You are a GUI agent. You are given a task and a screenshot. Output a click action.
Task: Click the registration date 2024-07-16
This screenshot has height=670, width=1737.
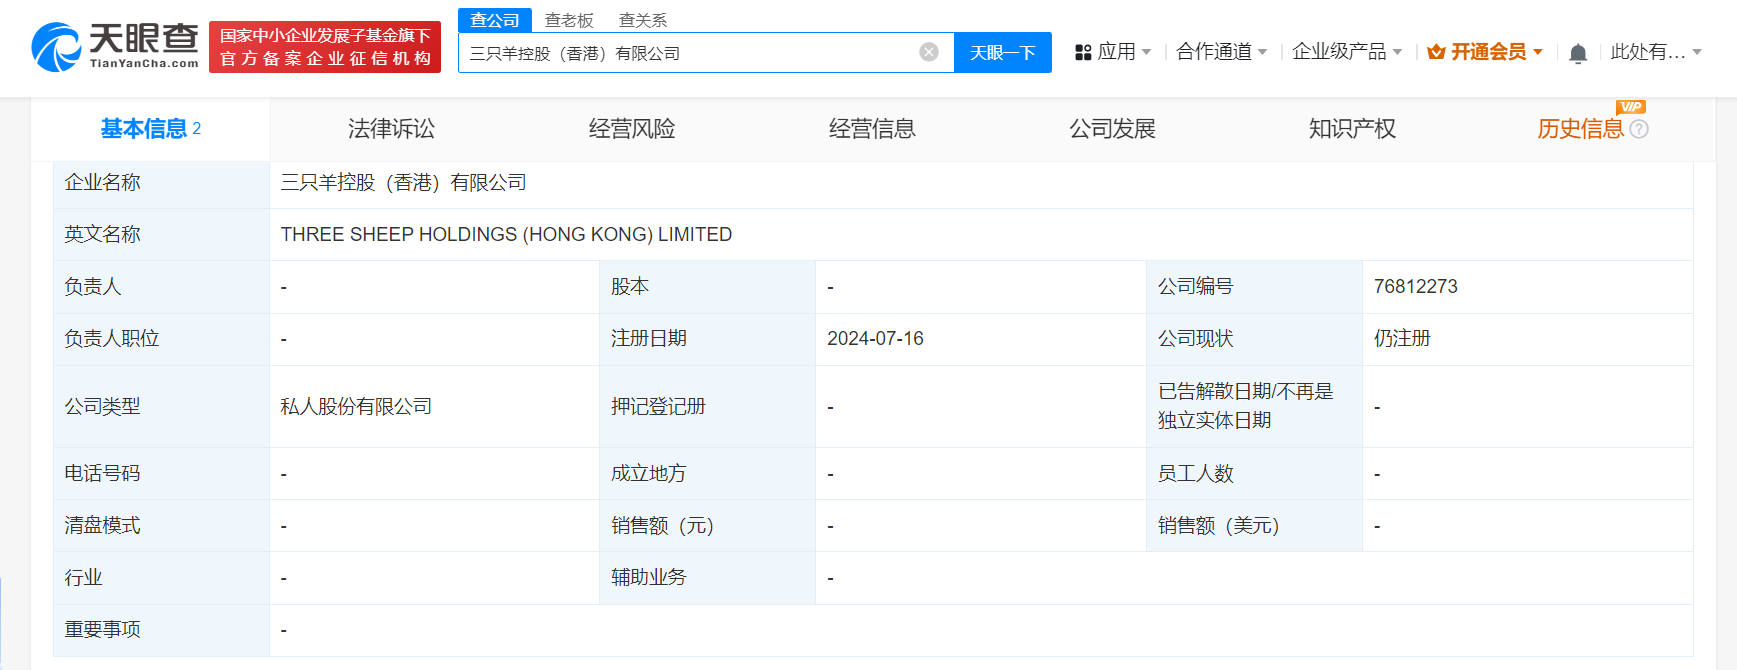point(875,339)
